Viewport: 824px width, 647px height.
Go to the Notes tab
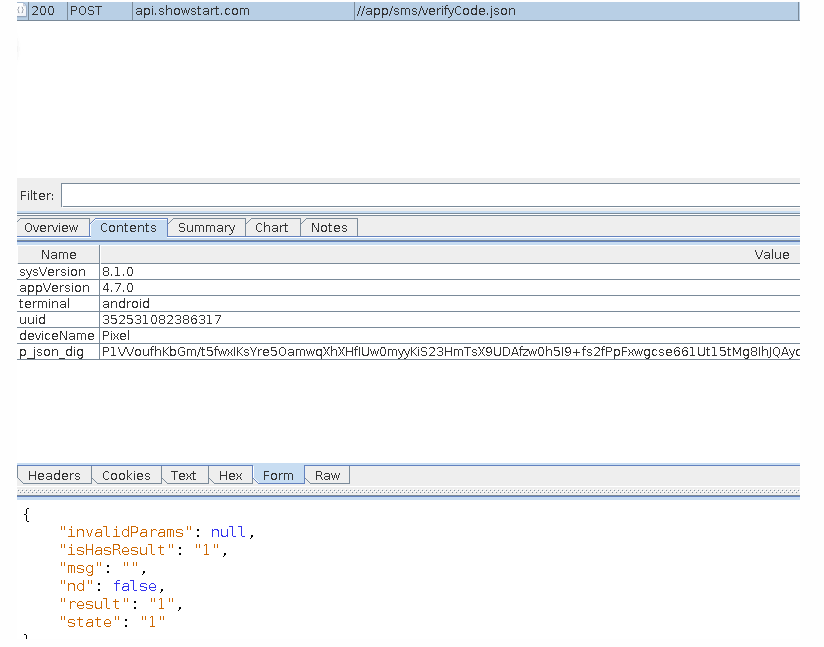coord(329,228)
